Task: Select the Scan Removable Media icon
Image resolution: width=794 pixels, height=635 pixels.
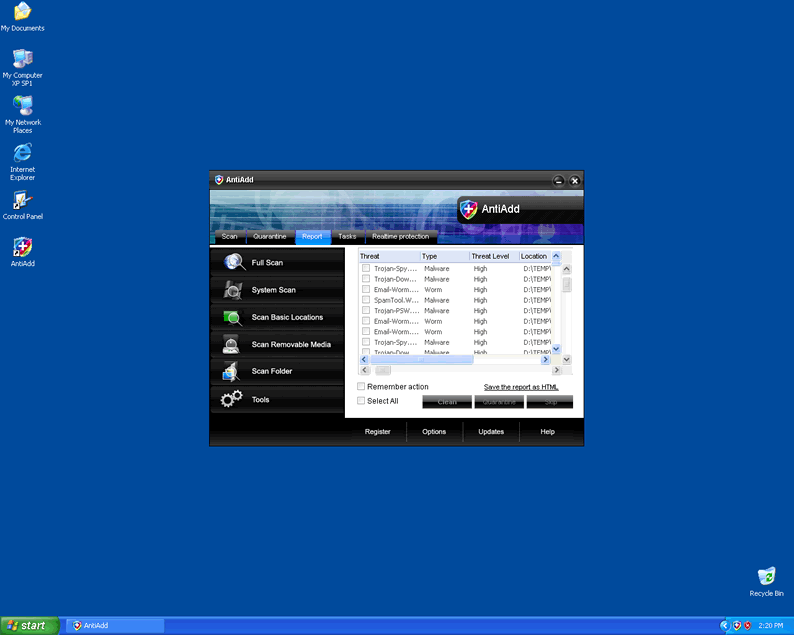Action: 232,345
